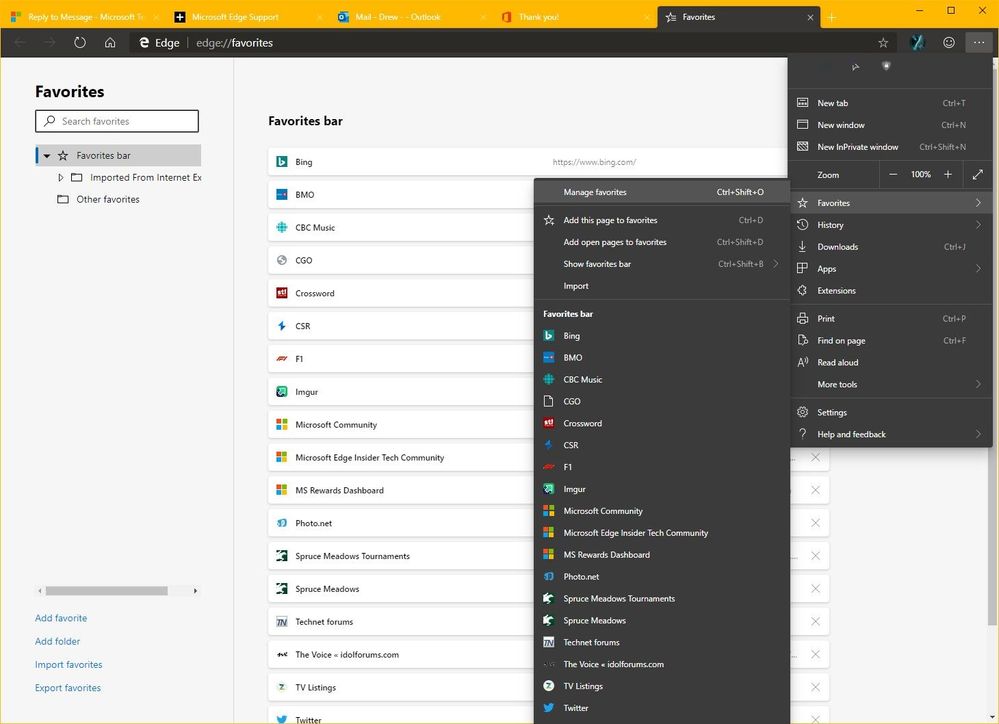Select New window menu entry
This screenshot has height=724, width=999.
coord(889,125)
